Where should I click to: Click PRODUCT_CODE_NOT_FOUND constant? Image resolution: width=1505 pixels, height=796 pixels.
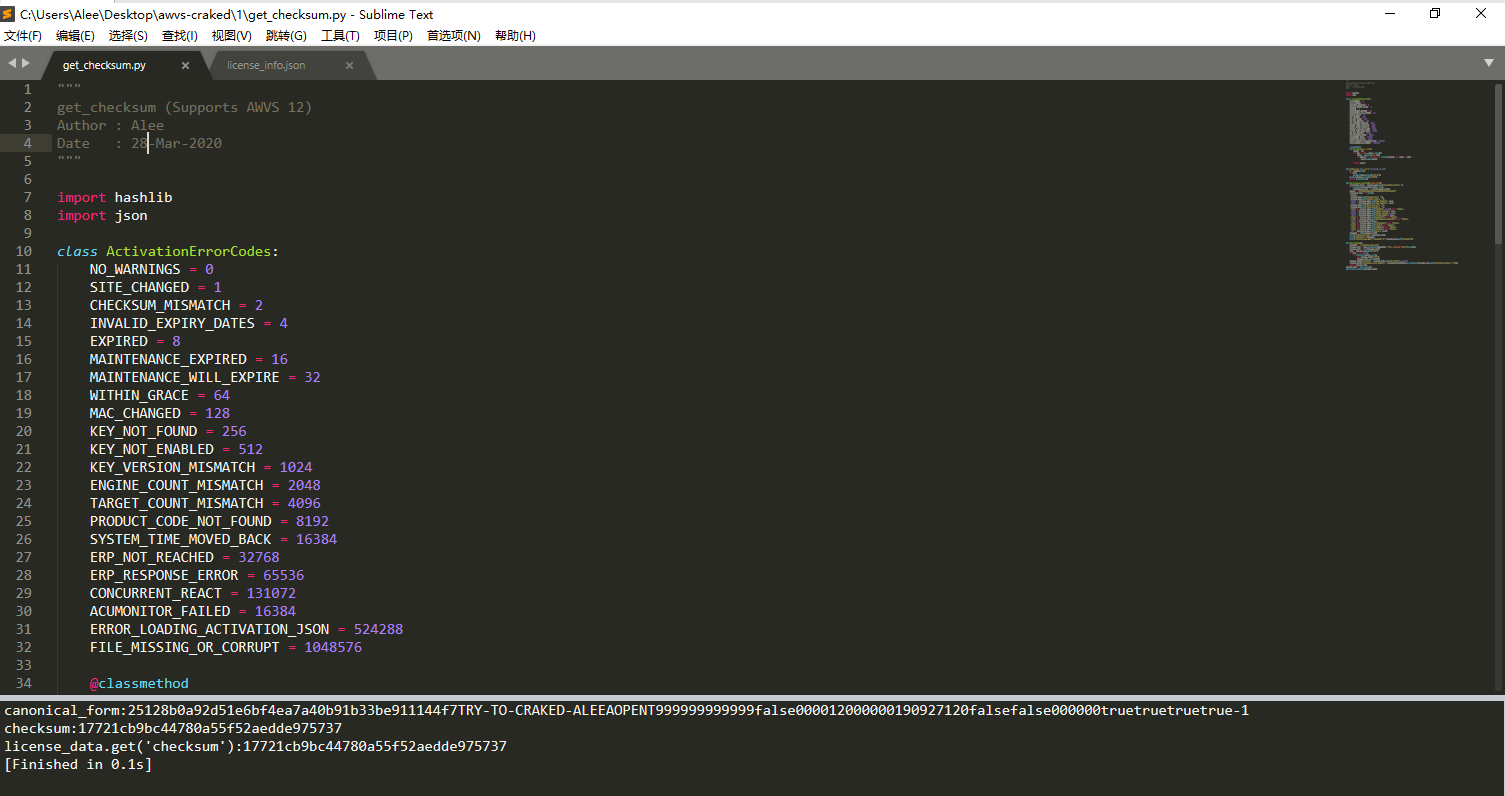point(181,521)
